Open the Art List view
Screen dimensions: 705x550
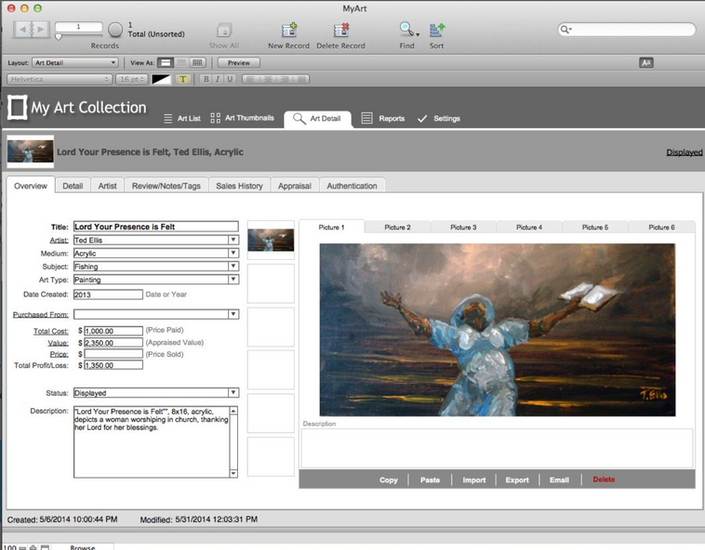click(182, 118)
